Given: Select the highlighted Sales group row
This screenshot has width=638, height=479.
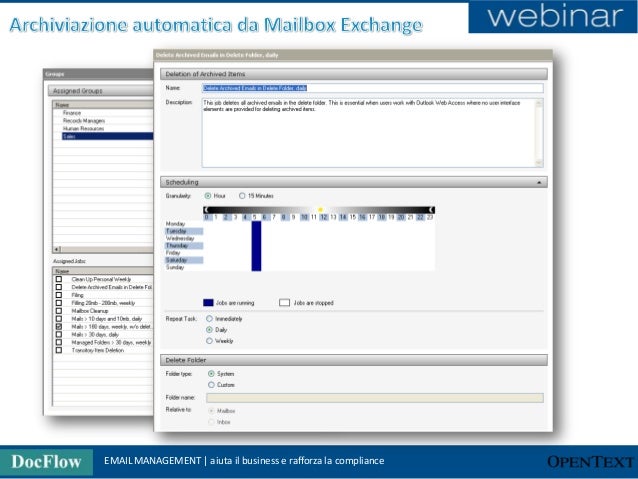Looking at the screenshot, I should coord(107,136).
